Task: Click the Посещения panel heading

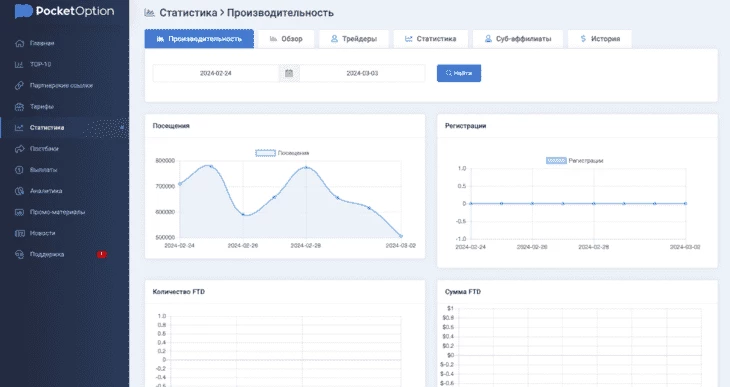Action: pos(171,126)
